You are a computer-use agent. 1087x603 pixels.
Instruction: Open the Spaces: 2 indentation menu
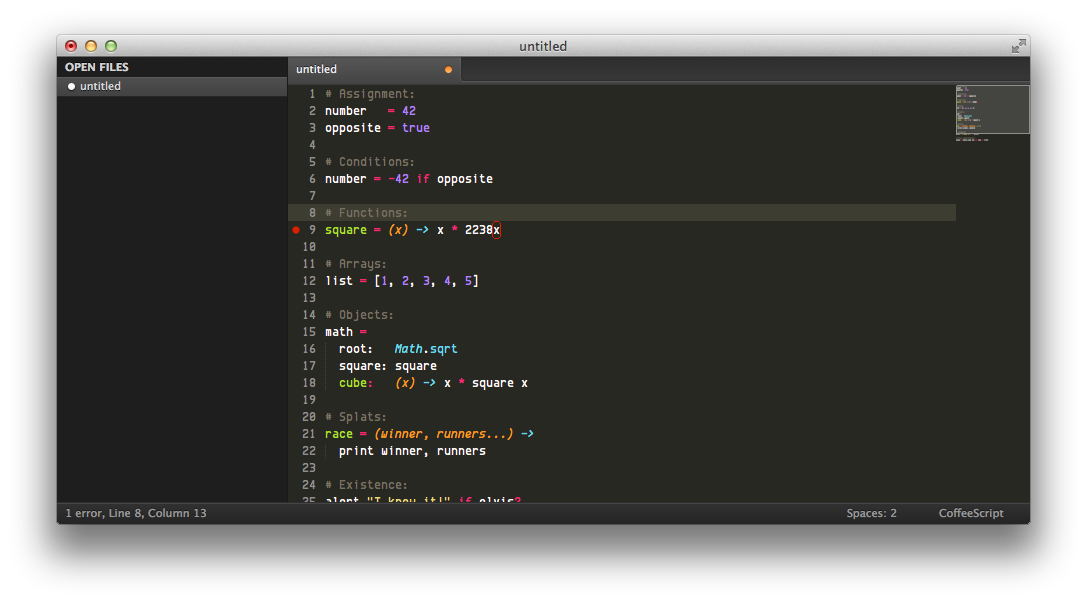[x=871, y=513]
